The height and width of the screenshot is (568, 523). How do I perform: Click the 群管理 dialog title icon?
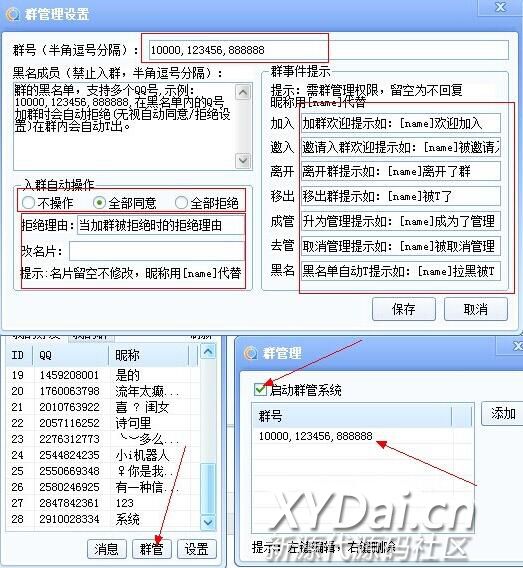coord(250,353)
